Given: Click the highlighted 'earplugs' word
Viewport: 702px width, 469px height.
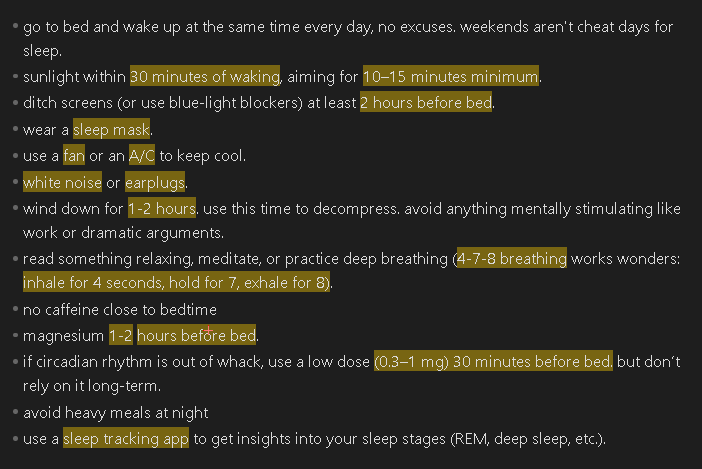Looking at the screenshot, I should tap(155, 183).
